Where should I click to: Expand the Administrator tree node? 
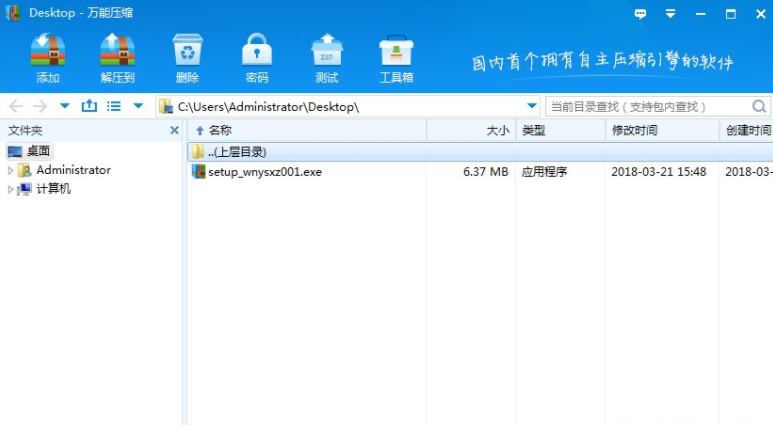pyautogui.click(x=10, y=170)
